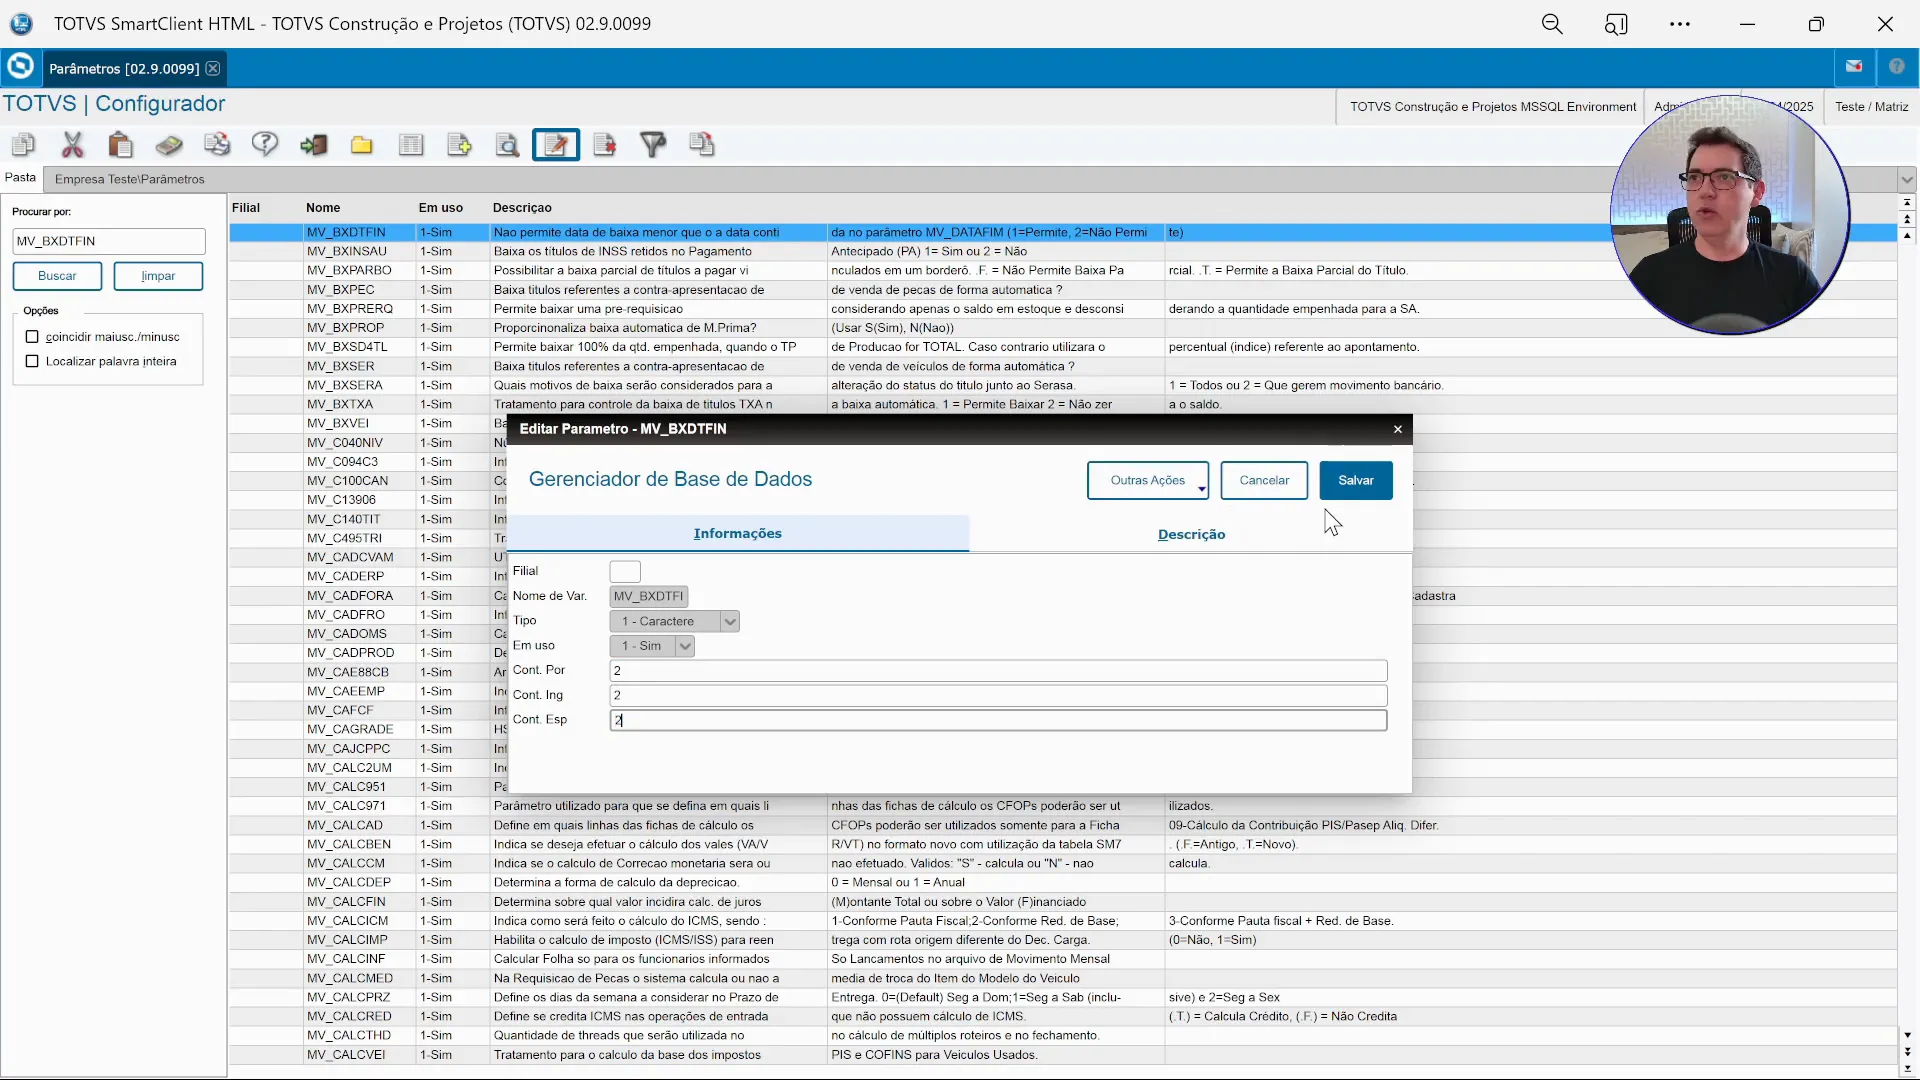Screen dimensions: 1920x1080
Task: Expand the Em uso Sim dropdown
Action: (685, 646)
